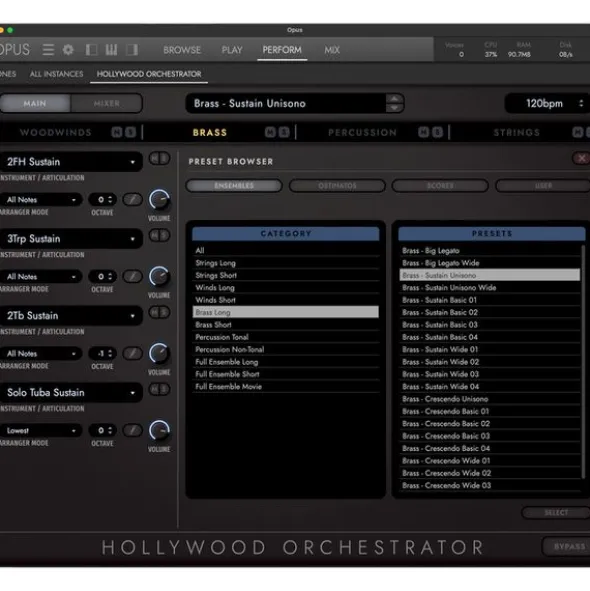Screen dimensions: 590x591
Task: Choose the Brass - Crescendo Unisono preset
Action: (490, 399)
